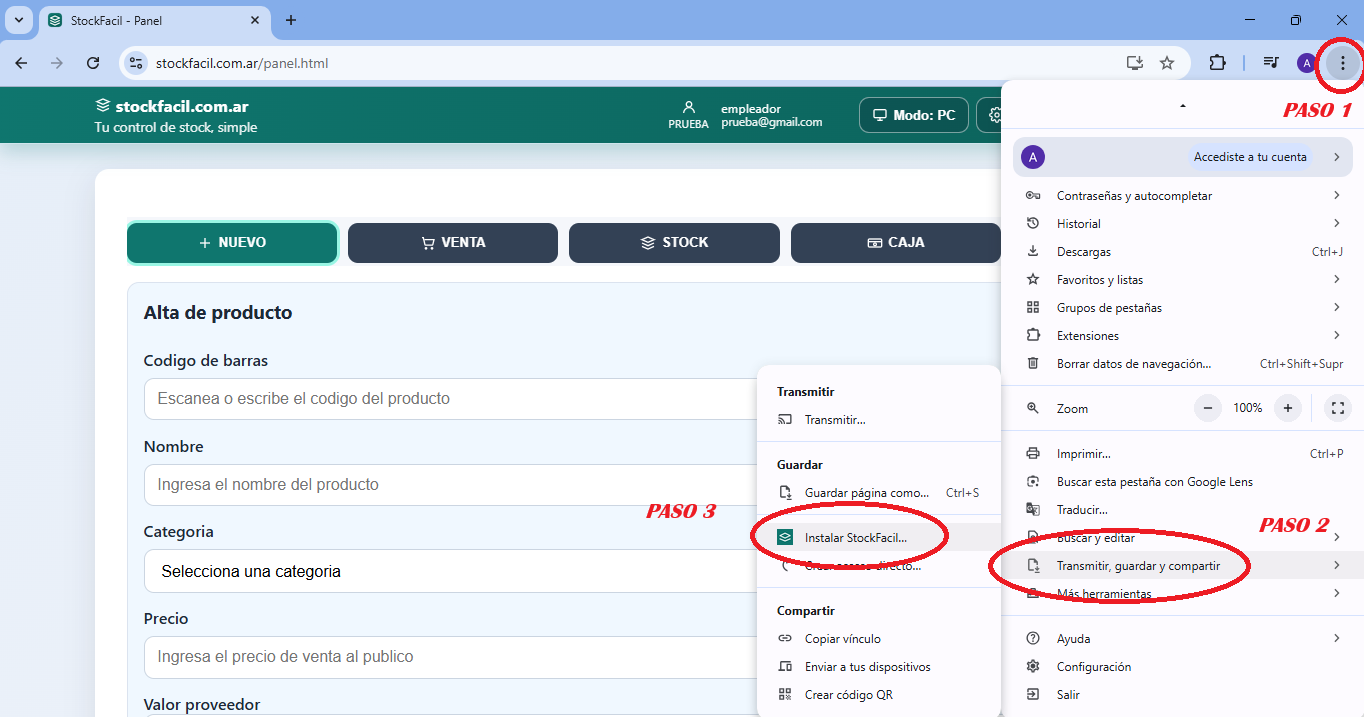The width and height of the screenshot is (1364, 717).
Task: Select Copiar vínculo option
Action: [879, 639]
